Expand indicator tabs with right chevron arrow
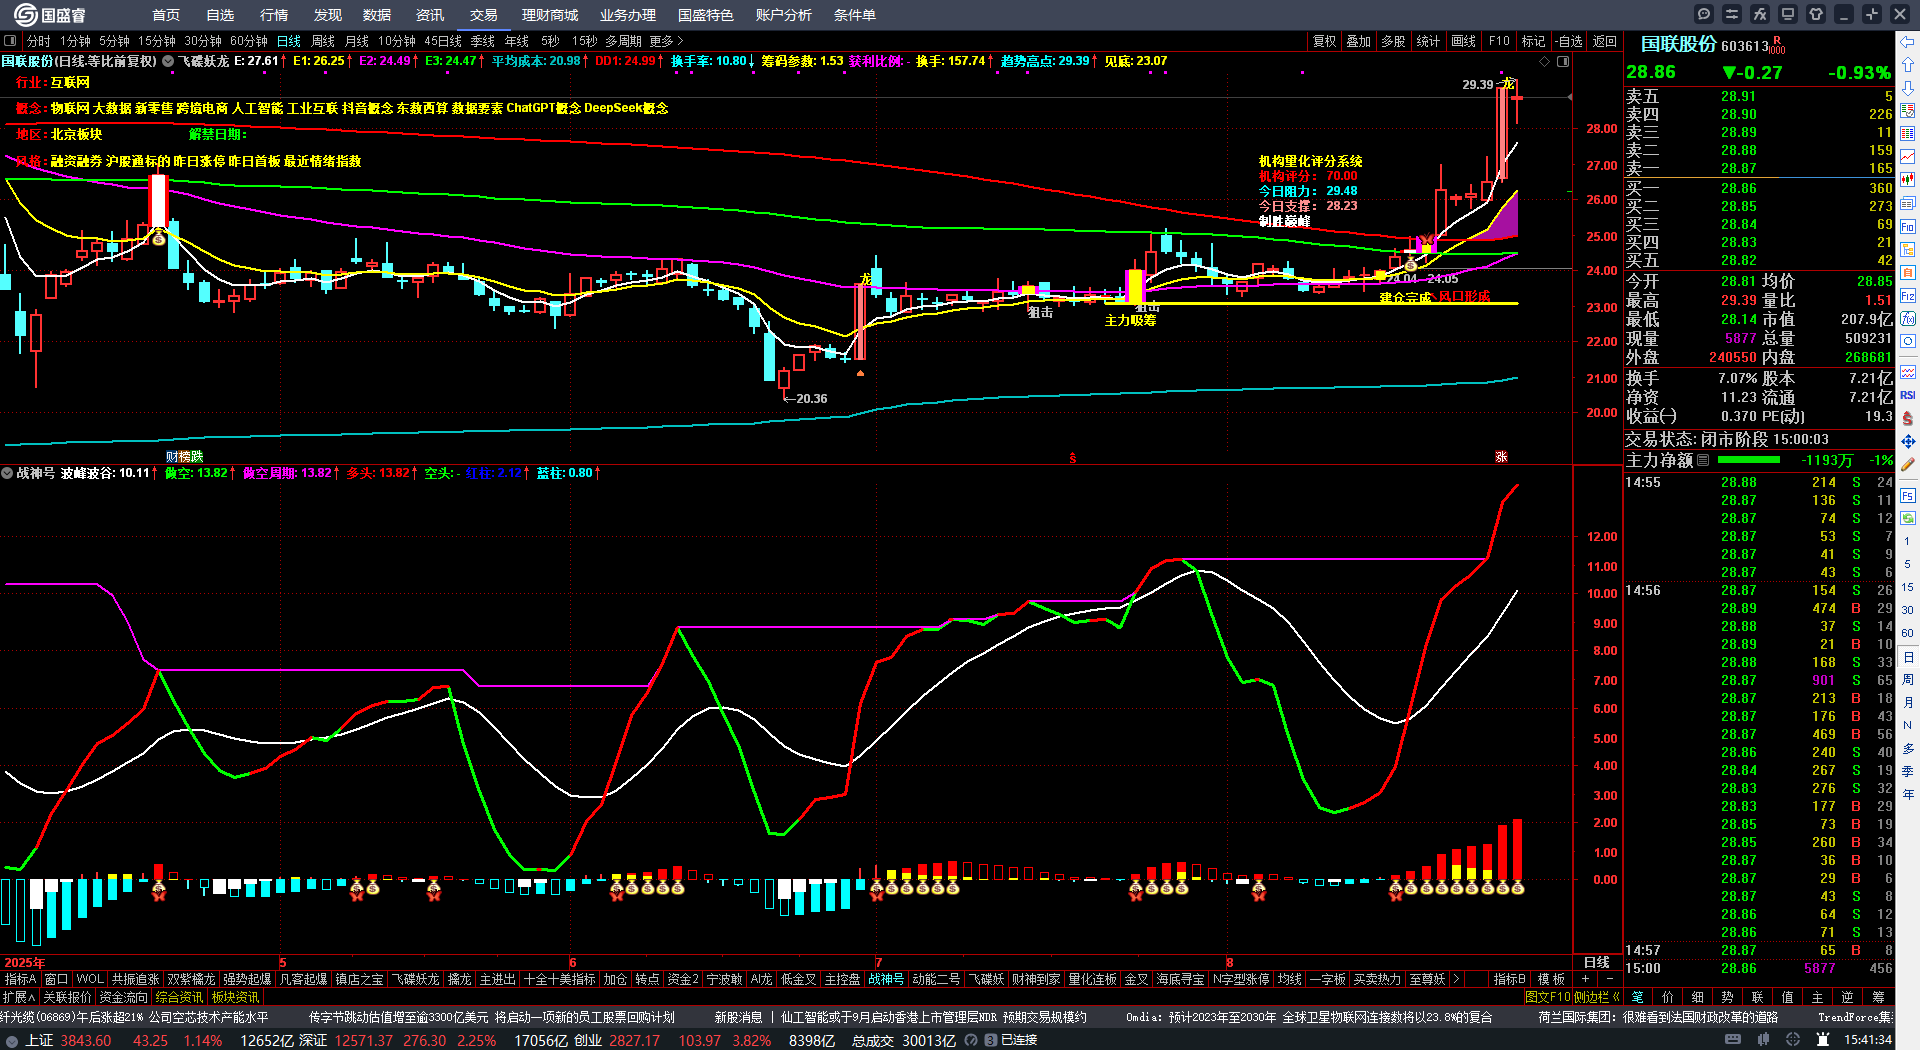The width and height of the screenshot is (1920, 1050). (1456, 979)
